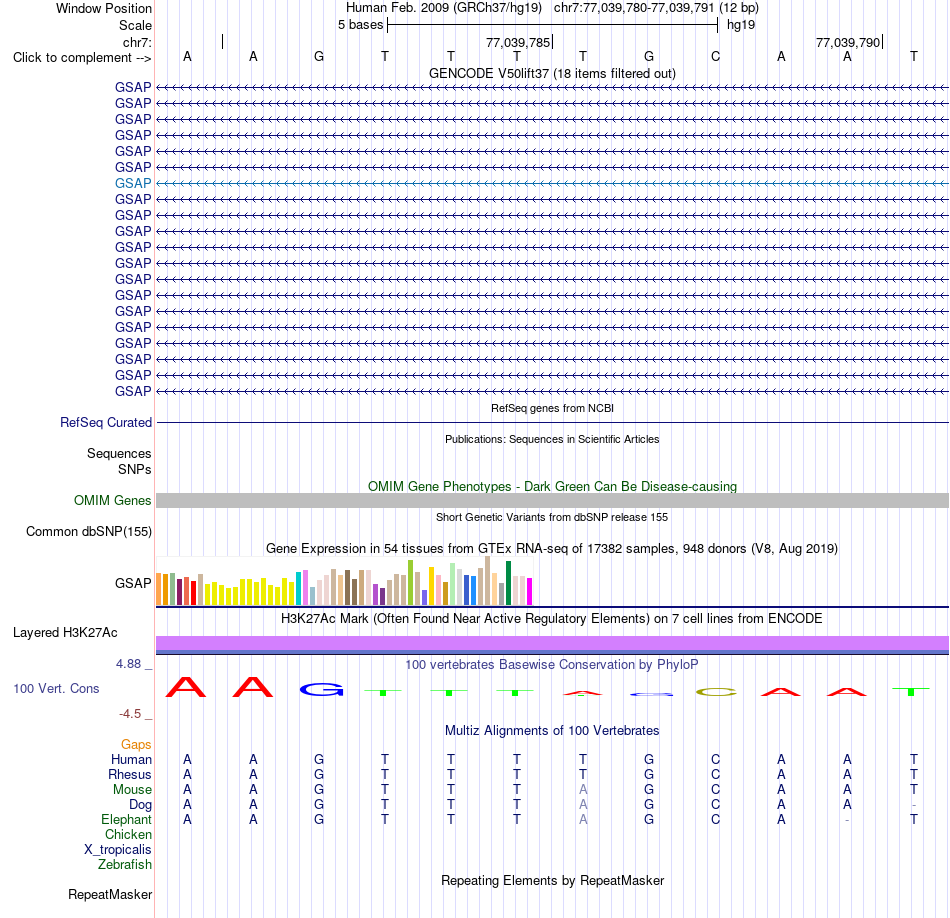
Task: Open 'Multiz Alignments of 100 Vertebrates' title
Action: [552, 731]
